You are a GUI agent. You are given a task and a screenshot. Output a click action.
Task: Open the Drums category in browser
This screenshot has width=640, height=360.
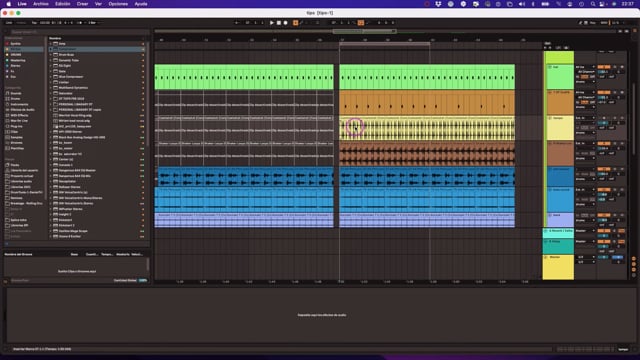tap(16, 99)
